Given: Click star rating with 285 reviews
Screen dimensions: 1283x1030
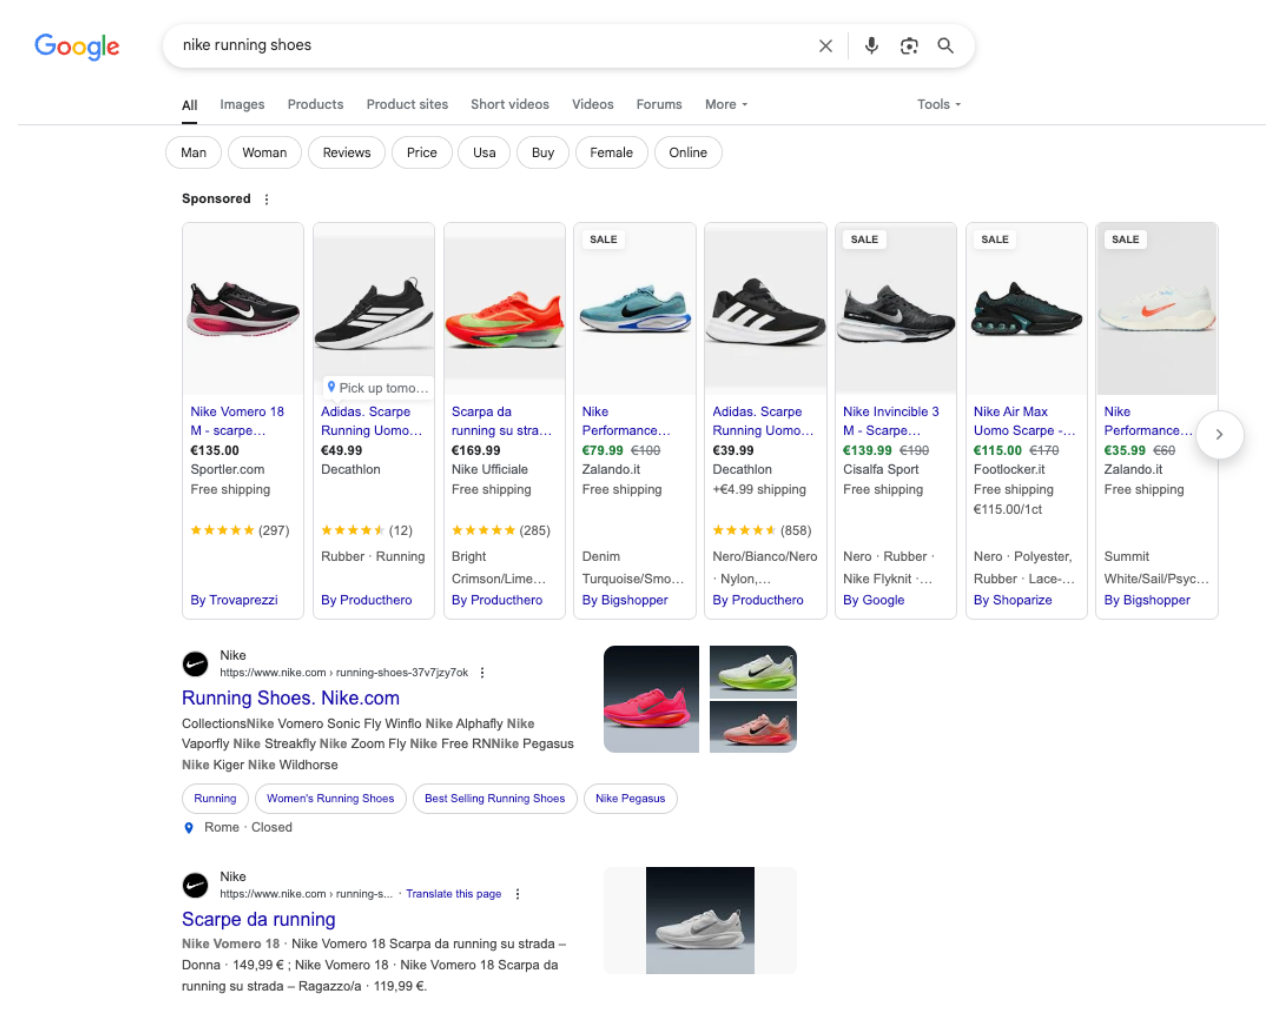Looking at the screenshot, I should (x=483, y=531).
